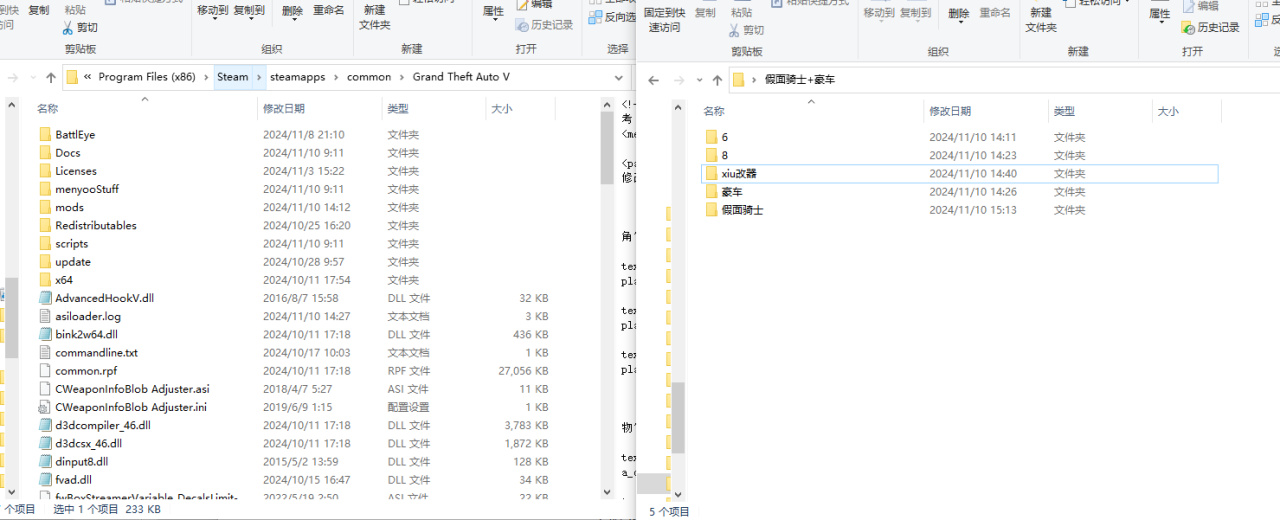Click the bink2w64.dll file icon
The image size is (1280, 520).
(45, 334)
